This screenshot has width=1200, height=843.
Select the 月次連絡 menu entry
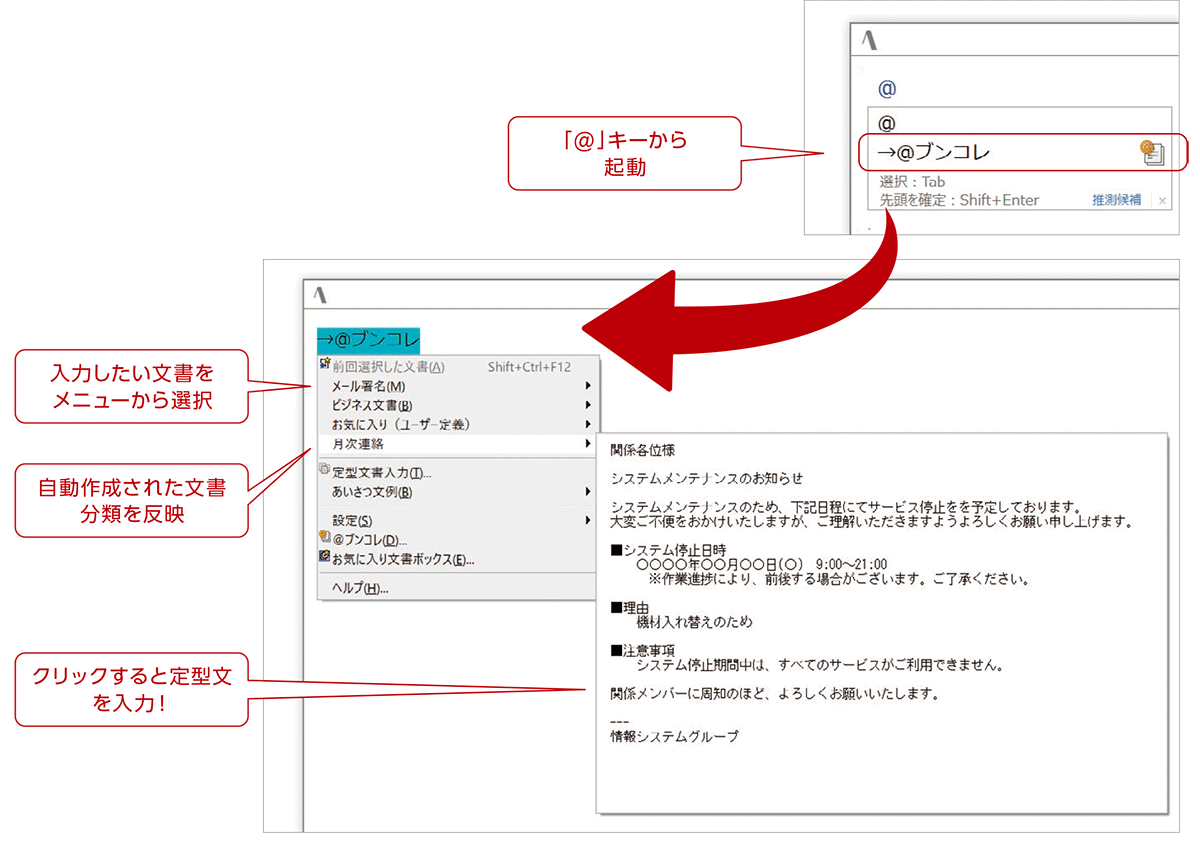point(458,443)
